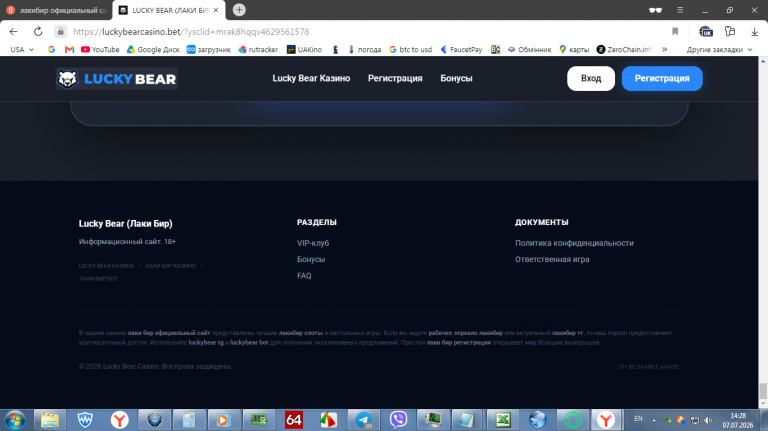Open the Бонусы item in the site navigation

coord(456,78)
